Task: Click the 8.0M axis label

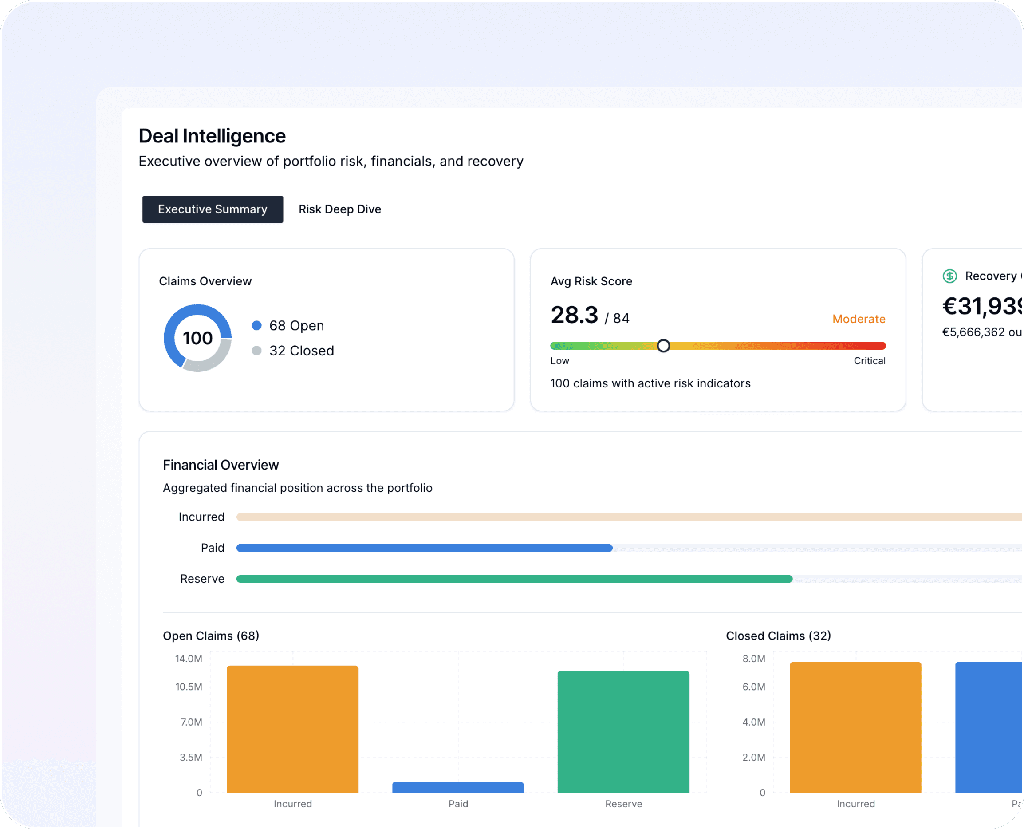Action: pos(754,658)
